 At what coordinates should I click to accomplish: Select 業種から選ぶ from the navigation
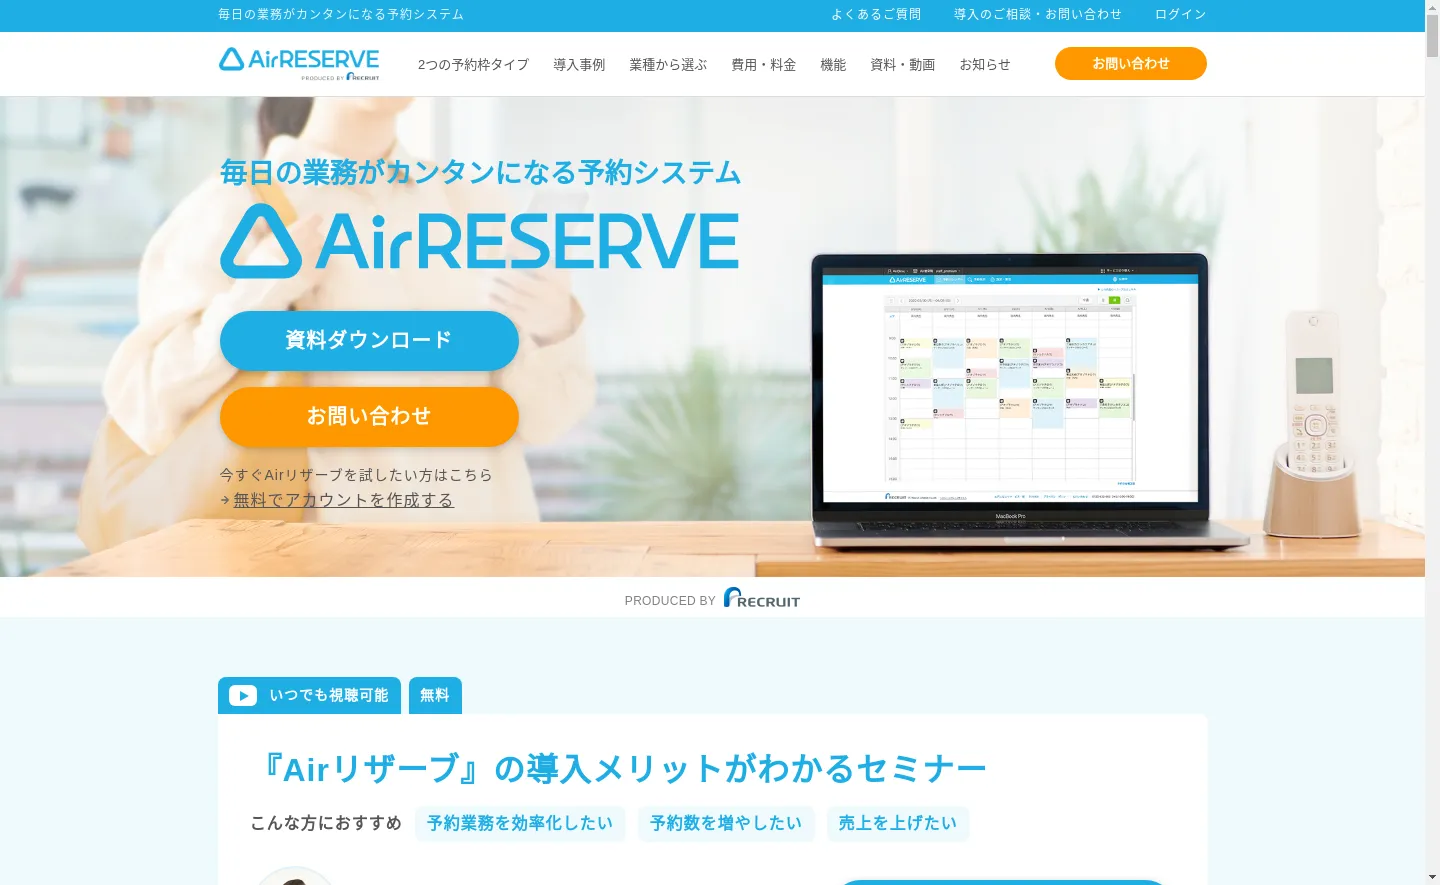pyautogui.click(x=668, y=65)
